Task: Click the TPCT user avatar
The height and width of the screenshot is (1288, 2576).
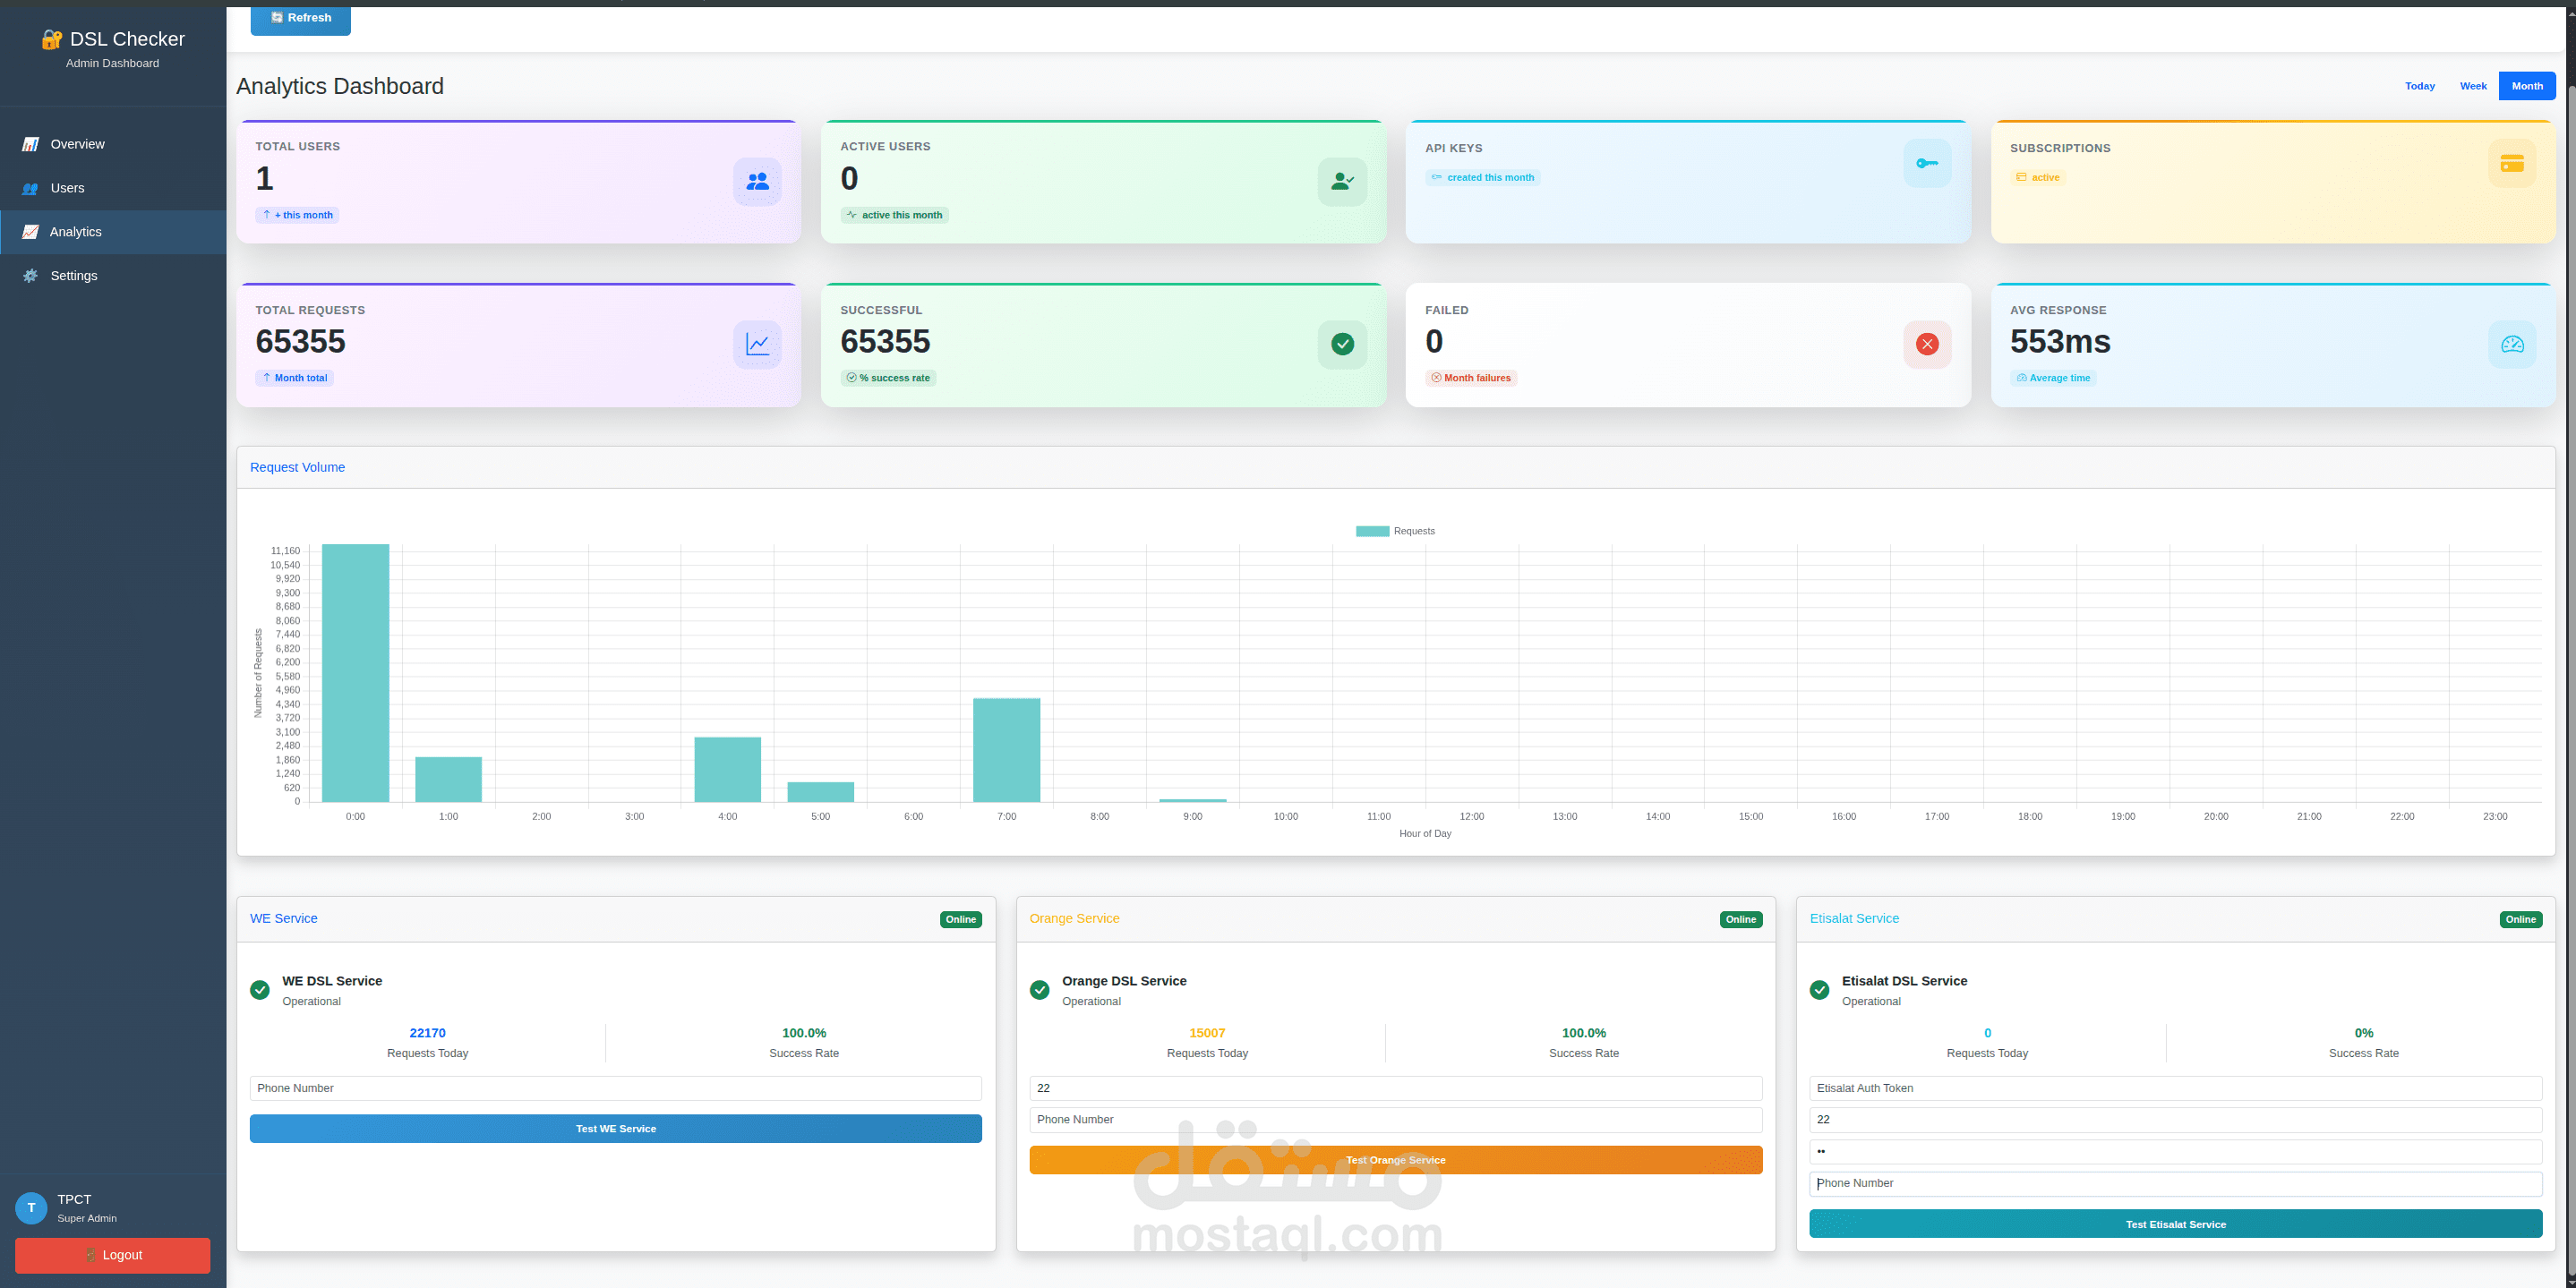Action: [31, 1208]
